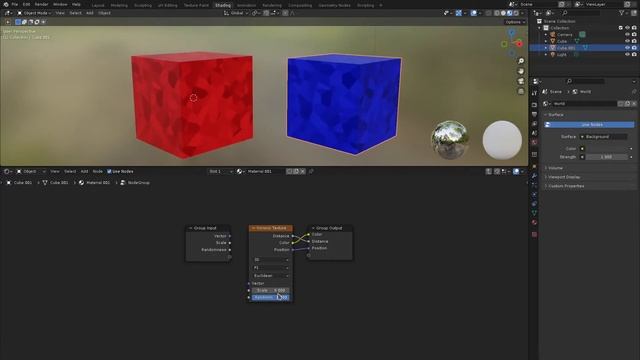This screenshot has height=360, width=640.
Task: Toggle Cube visibility eye in outliner
Action: (627, 41)
